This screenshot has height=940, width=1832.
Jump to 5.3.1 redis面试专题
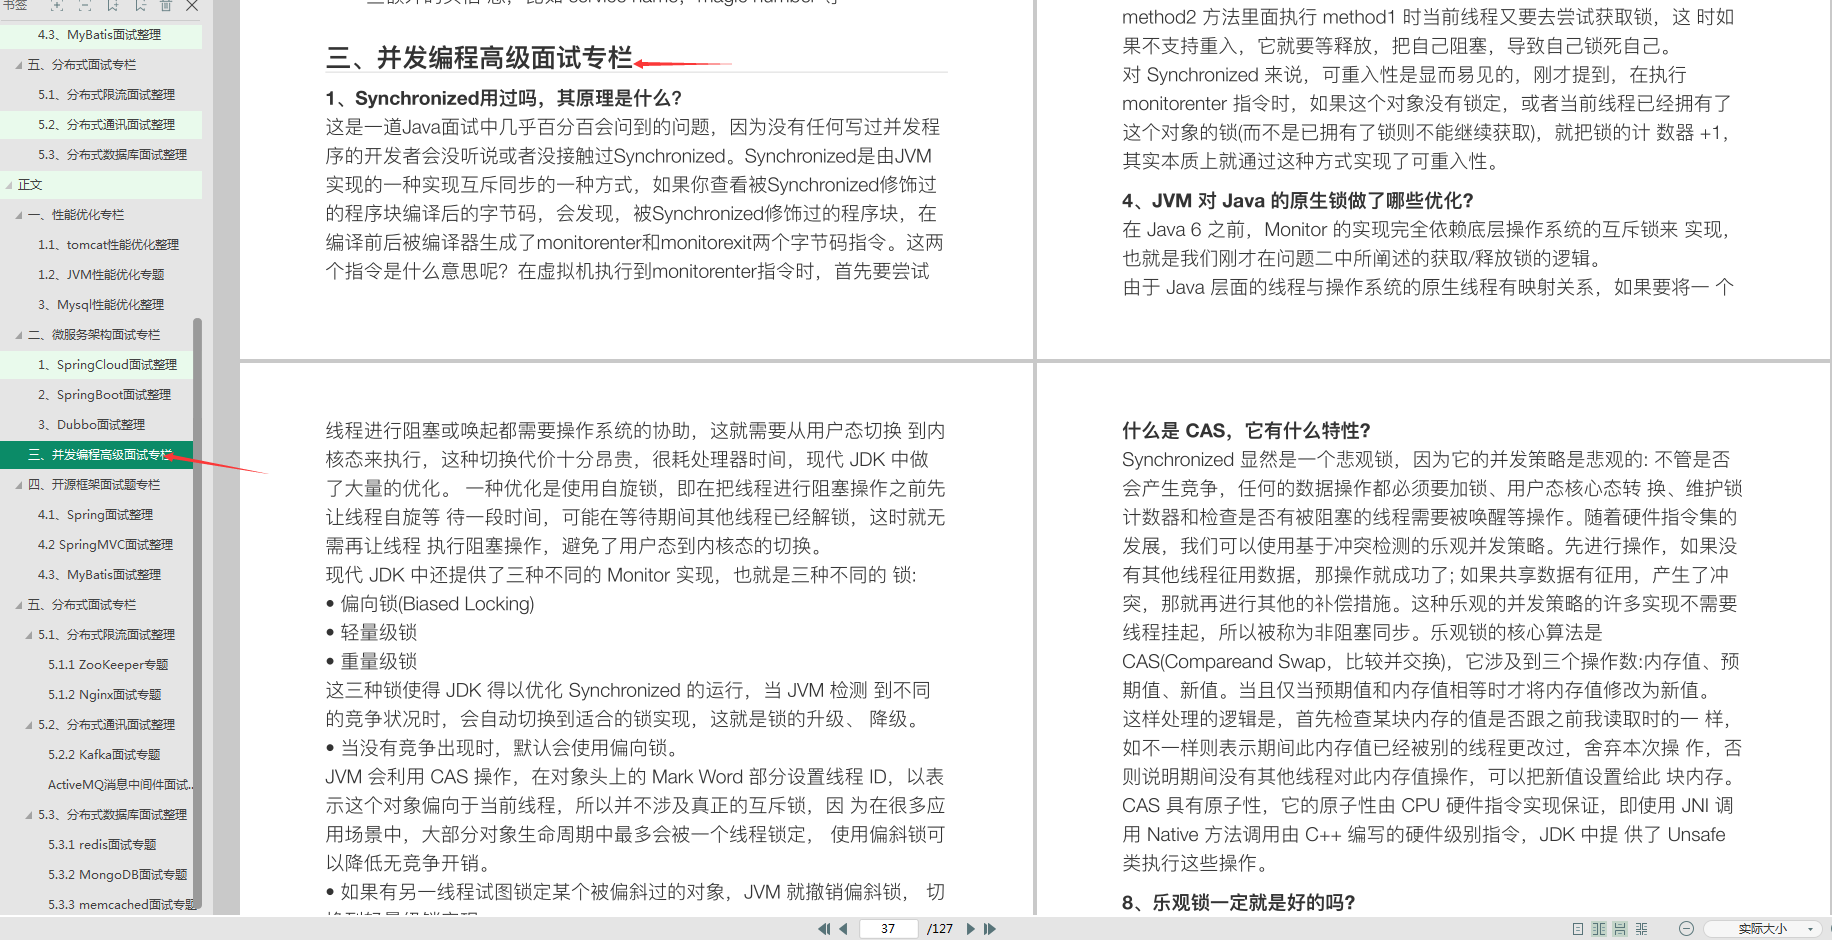[102, 845]
